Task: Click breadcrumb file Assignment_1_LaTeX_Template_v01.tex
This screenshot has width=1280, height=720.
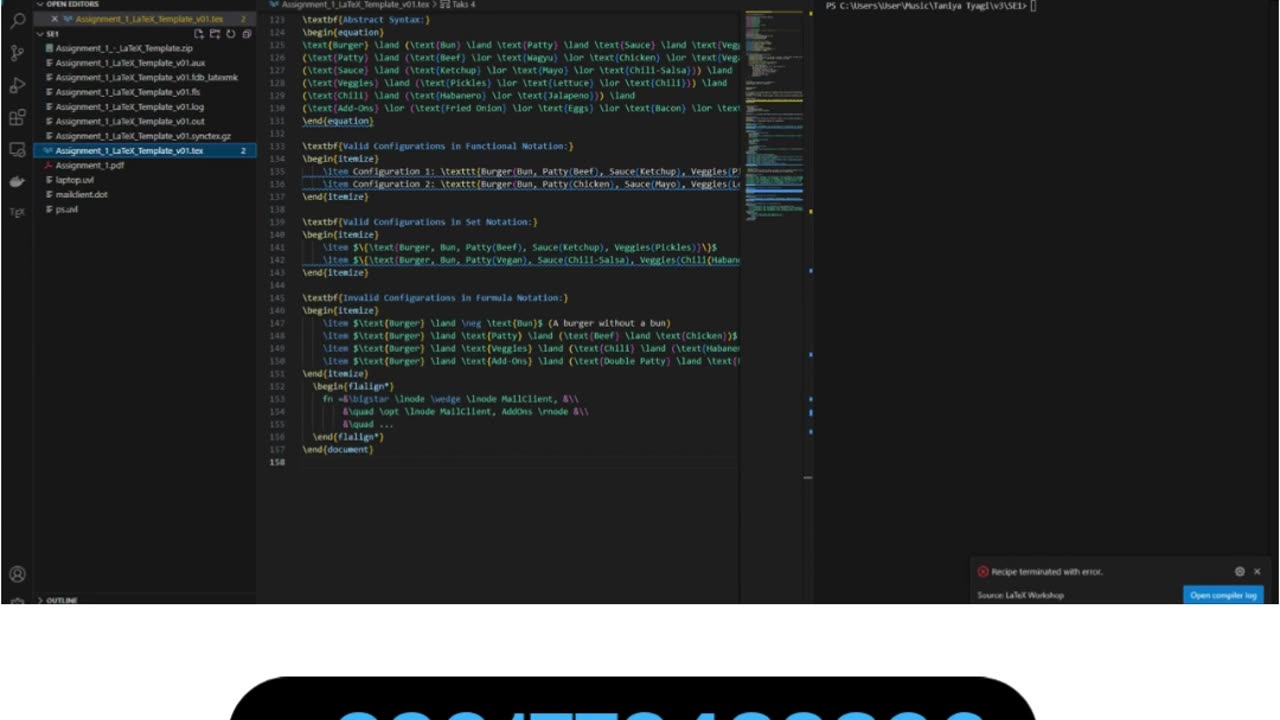Action: (355, 4)
